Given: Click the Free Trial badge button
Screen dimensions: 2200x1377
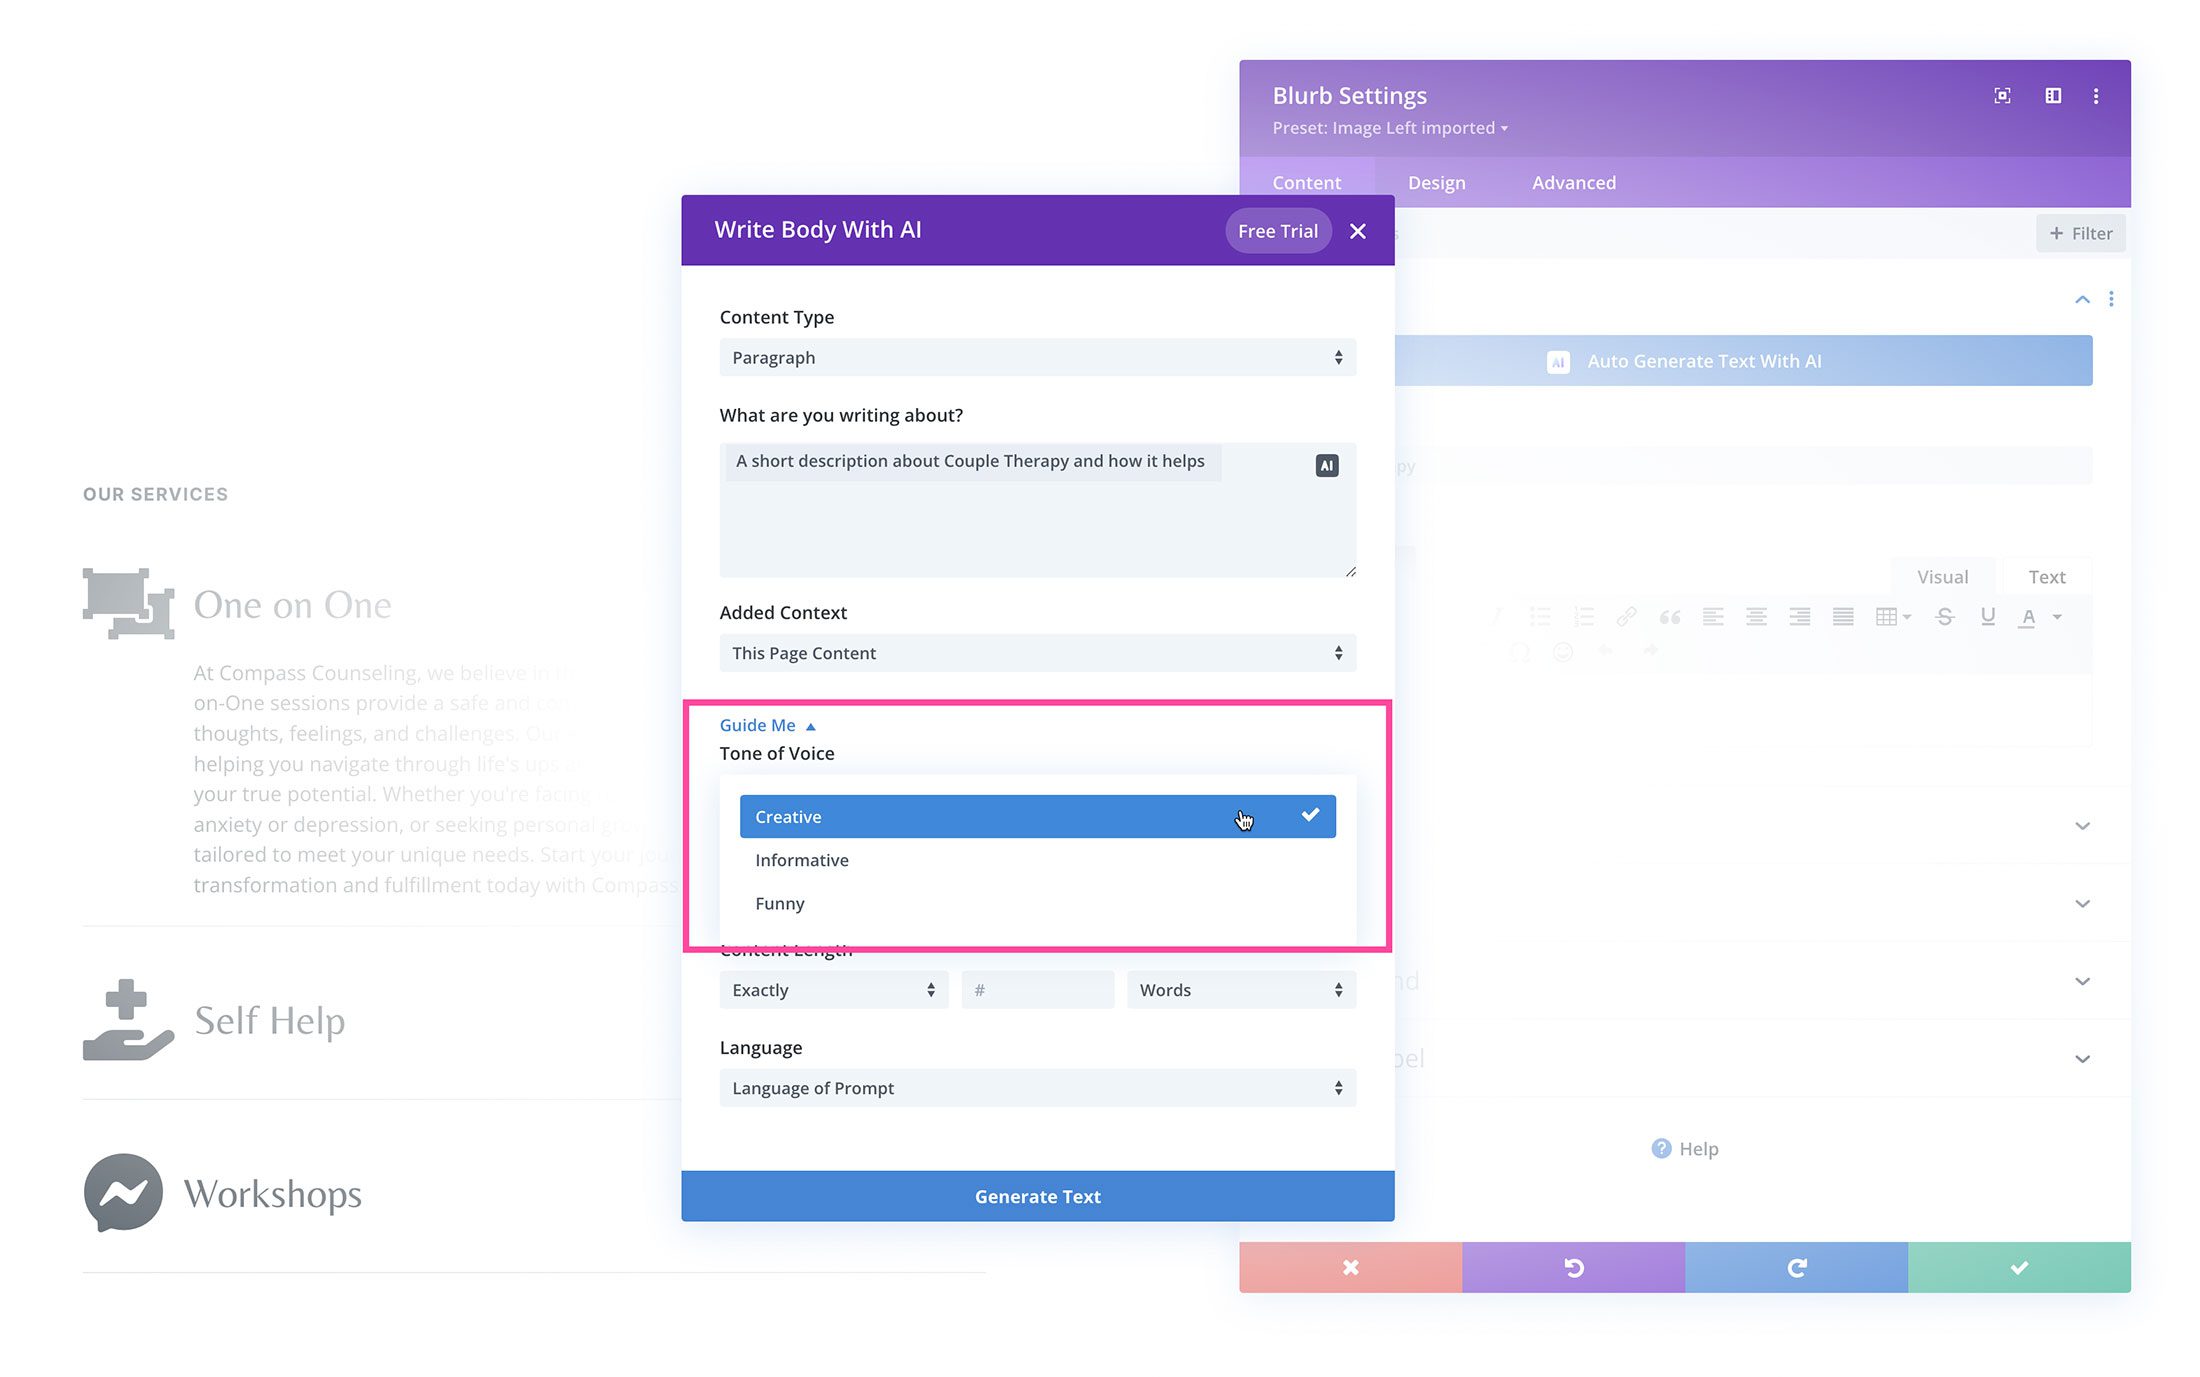Looking at the screenshot, I should [x=1277, y=230].
